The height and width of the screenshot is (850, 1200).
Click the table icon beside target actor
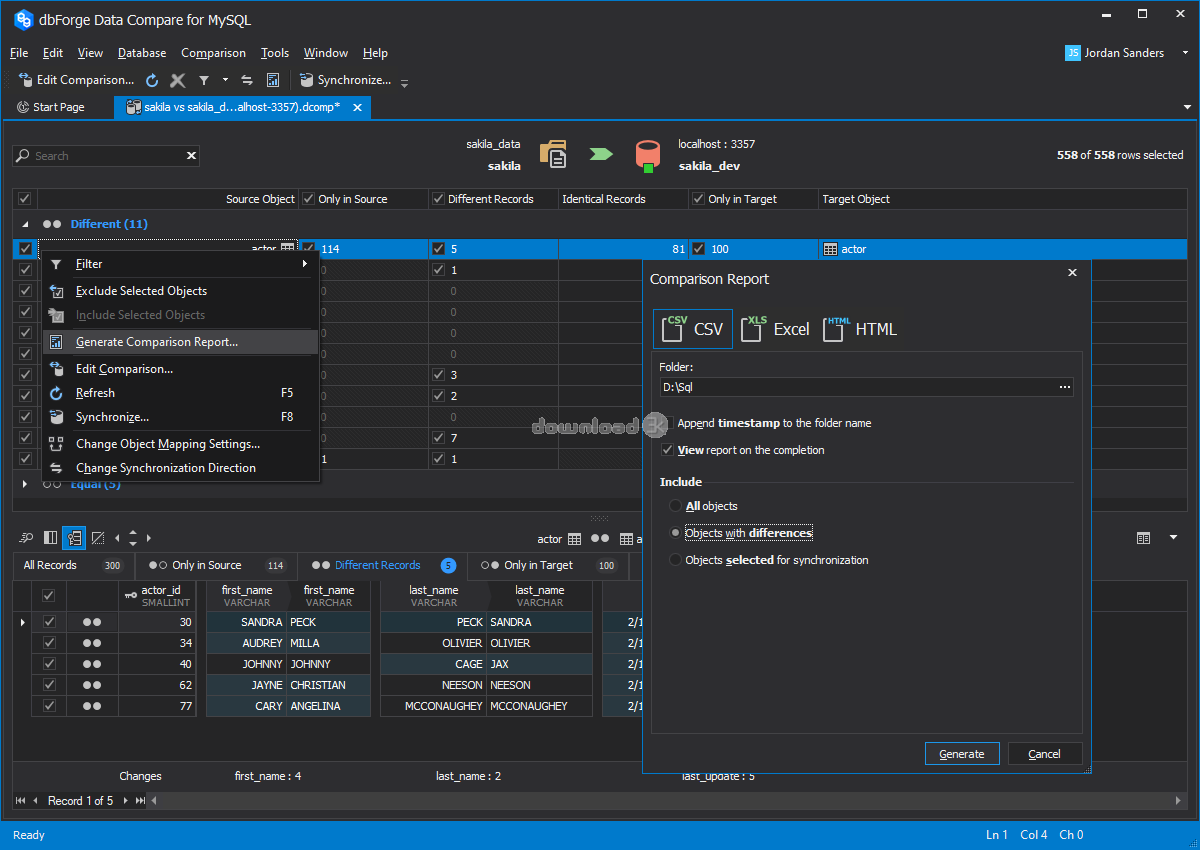[830, 249]
